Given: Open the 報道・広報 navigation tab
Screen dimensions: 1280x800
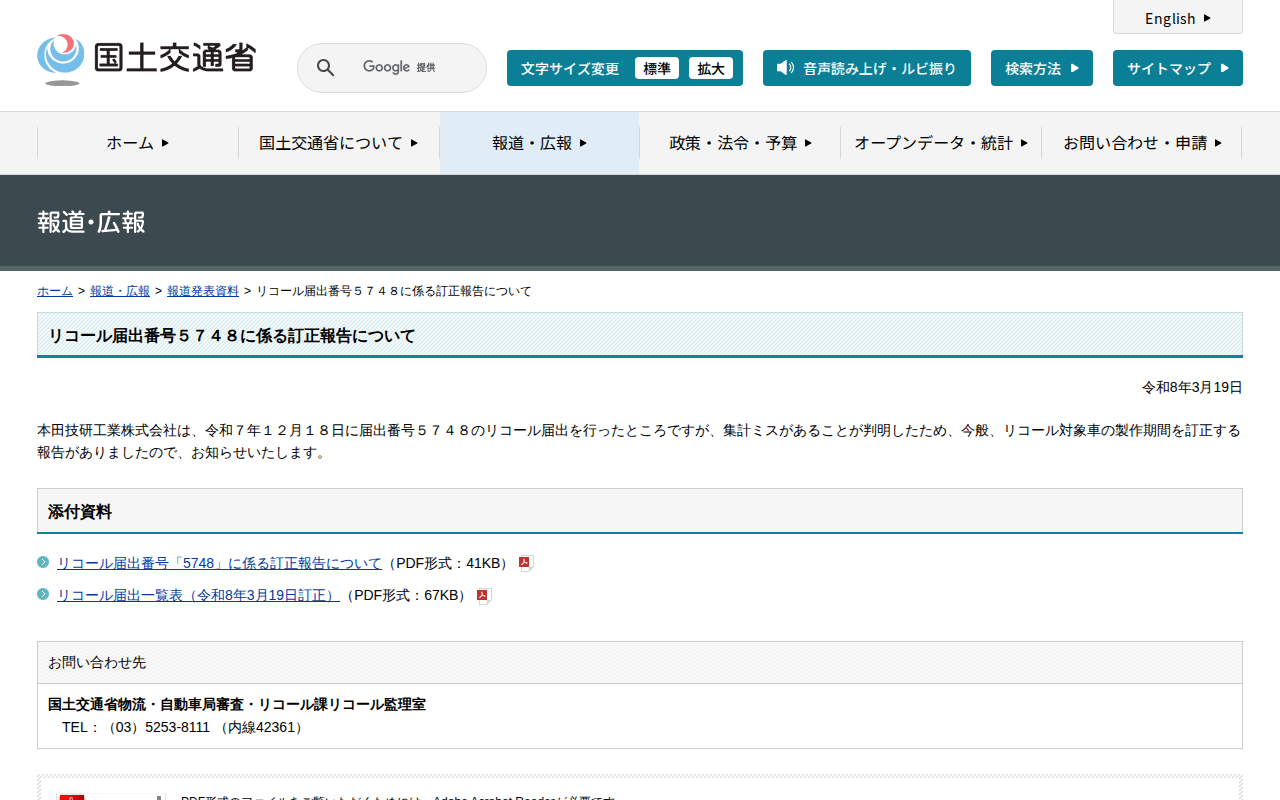Looking at the screenshot, I should (x=539, y=143).
